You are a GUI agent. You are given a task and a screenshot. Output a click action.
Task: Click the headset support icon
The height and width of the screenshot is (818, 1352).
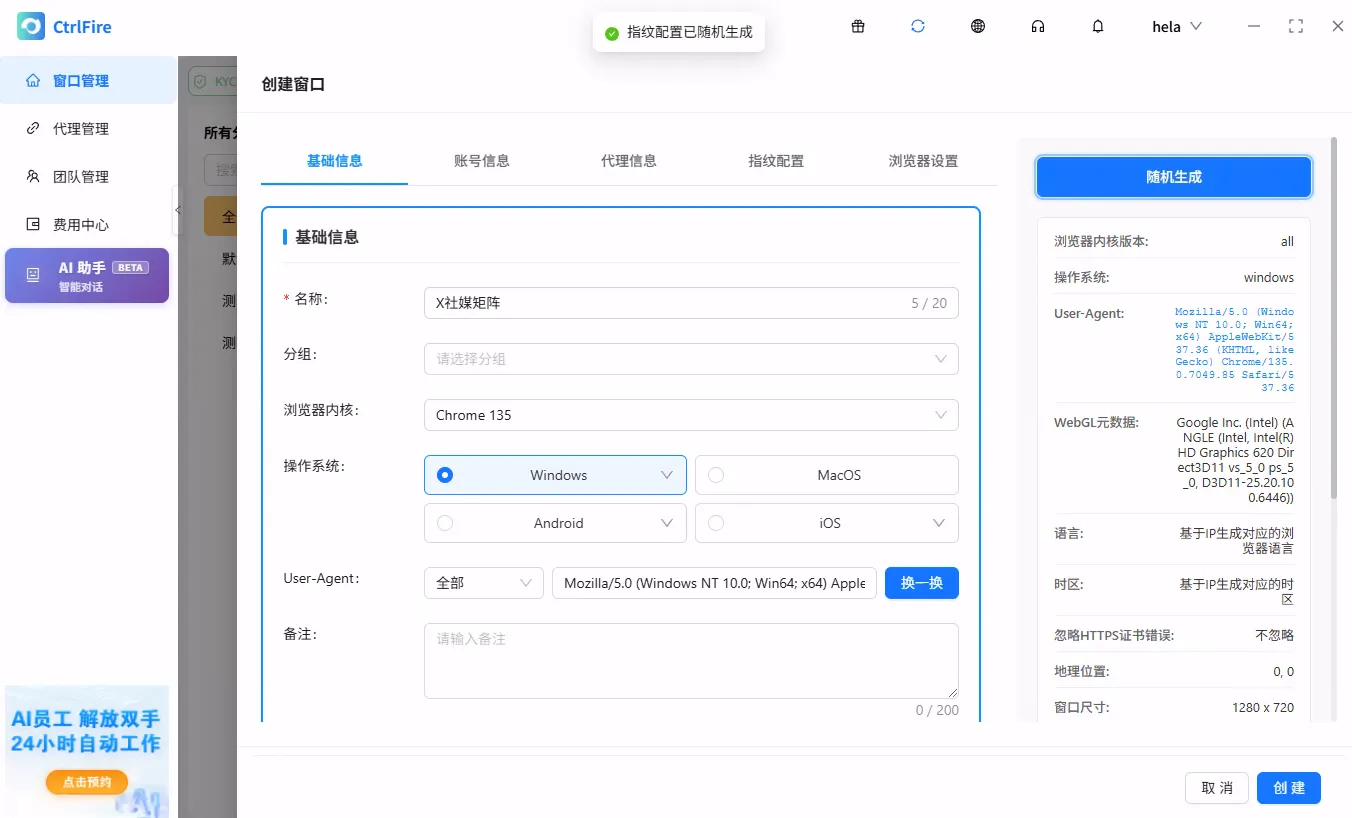coord(1038,27)
